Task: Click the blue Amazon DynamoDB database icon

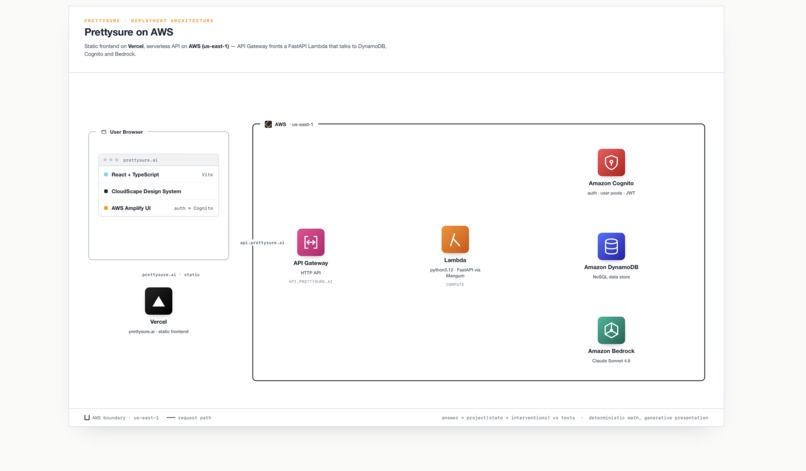Action: pos(611,246)
